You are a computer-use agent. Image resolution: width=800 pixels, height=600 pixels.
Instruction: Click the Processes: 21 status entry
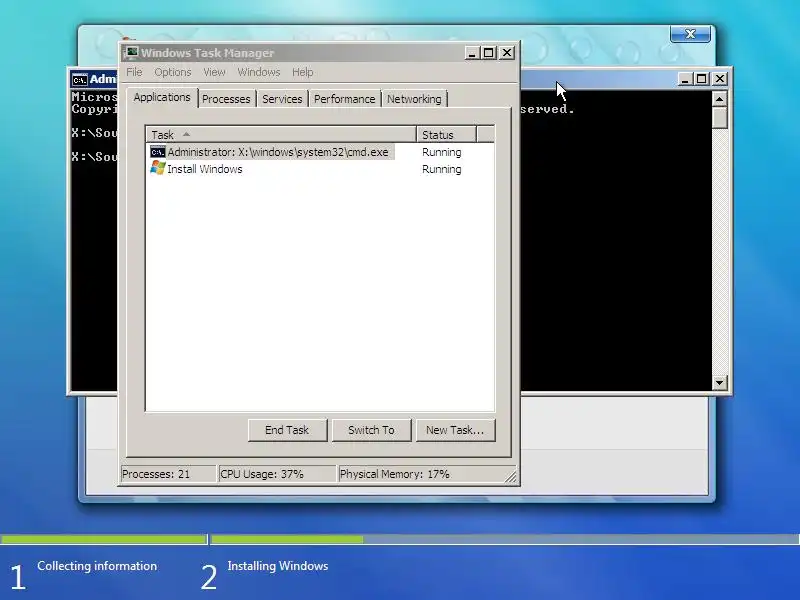point(168,474)
